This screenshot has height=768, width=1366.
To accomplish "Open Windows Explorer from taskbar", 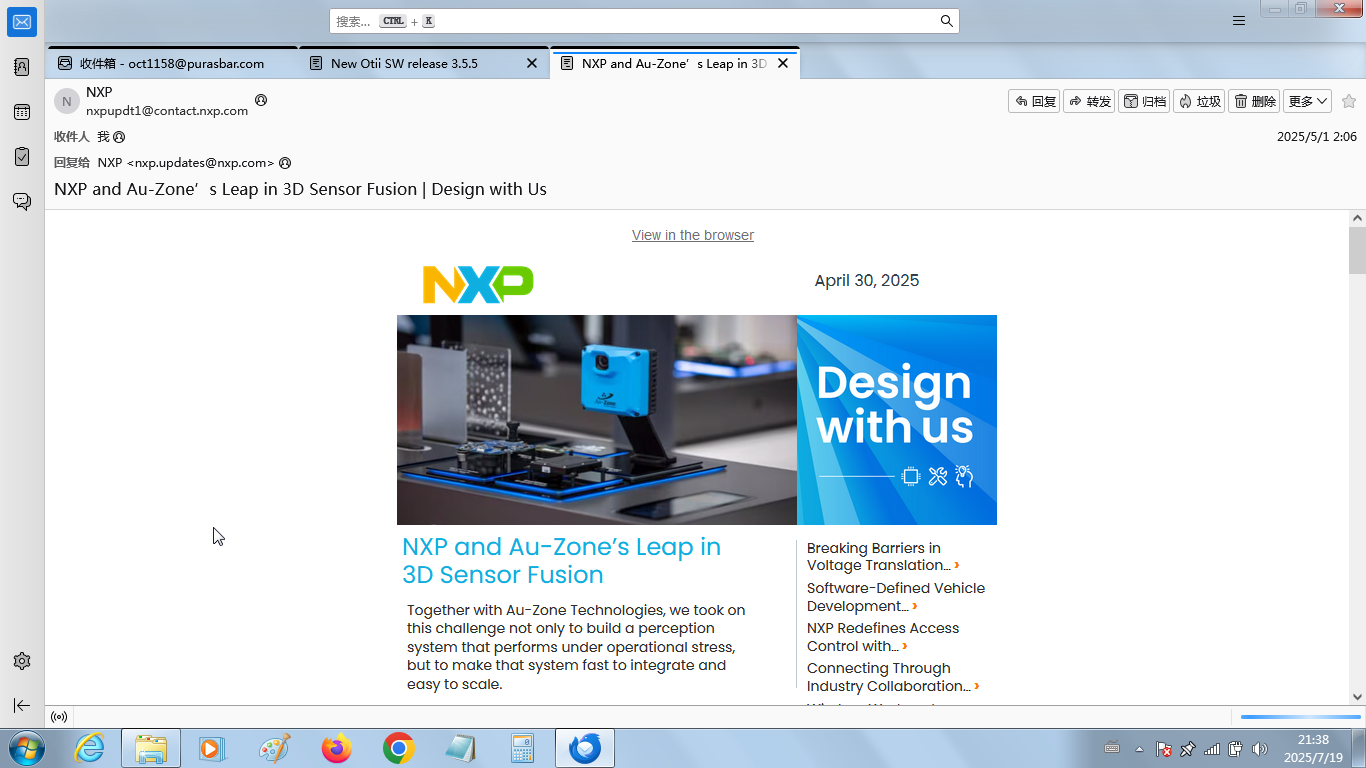I will [x=151, y=748].
